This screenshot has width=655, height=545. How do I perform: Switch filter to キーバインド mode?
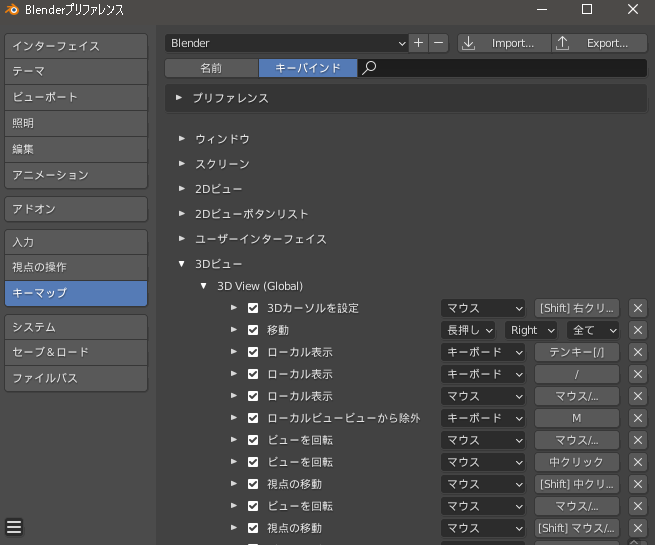click(x=308, y=68)
